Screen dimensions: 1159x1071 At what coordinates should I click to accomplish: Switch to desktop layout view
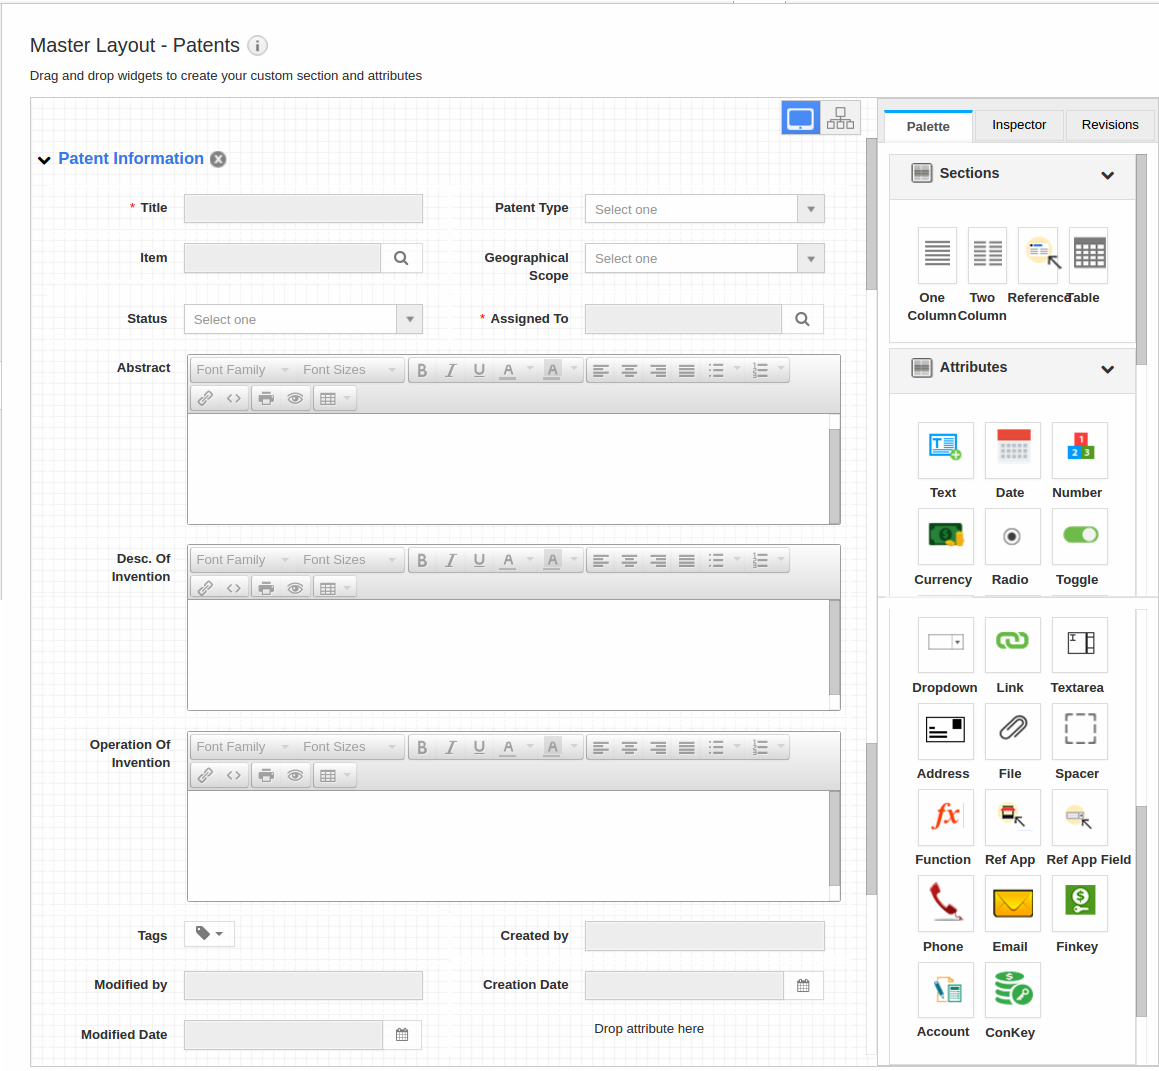(801, 118)
